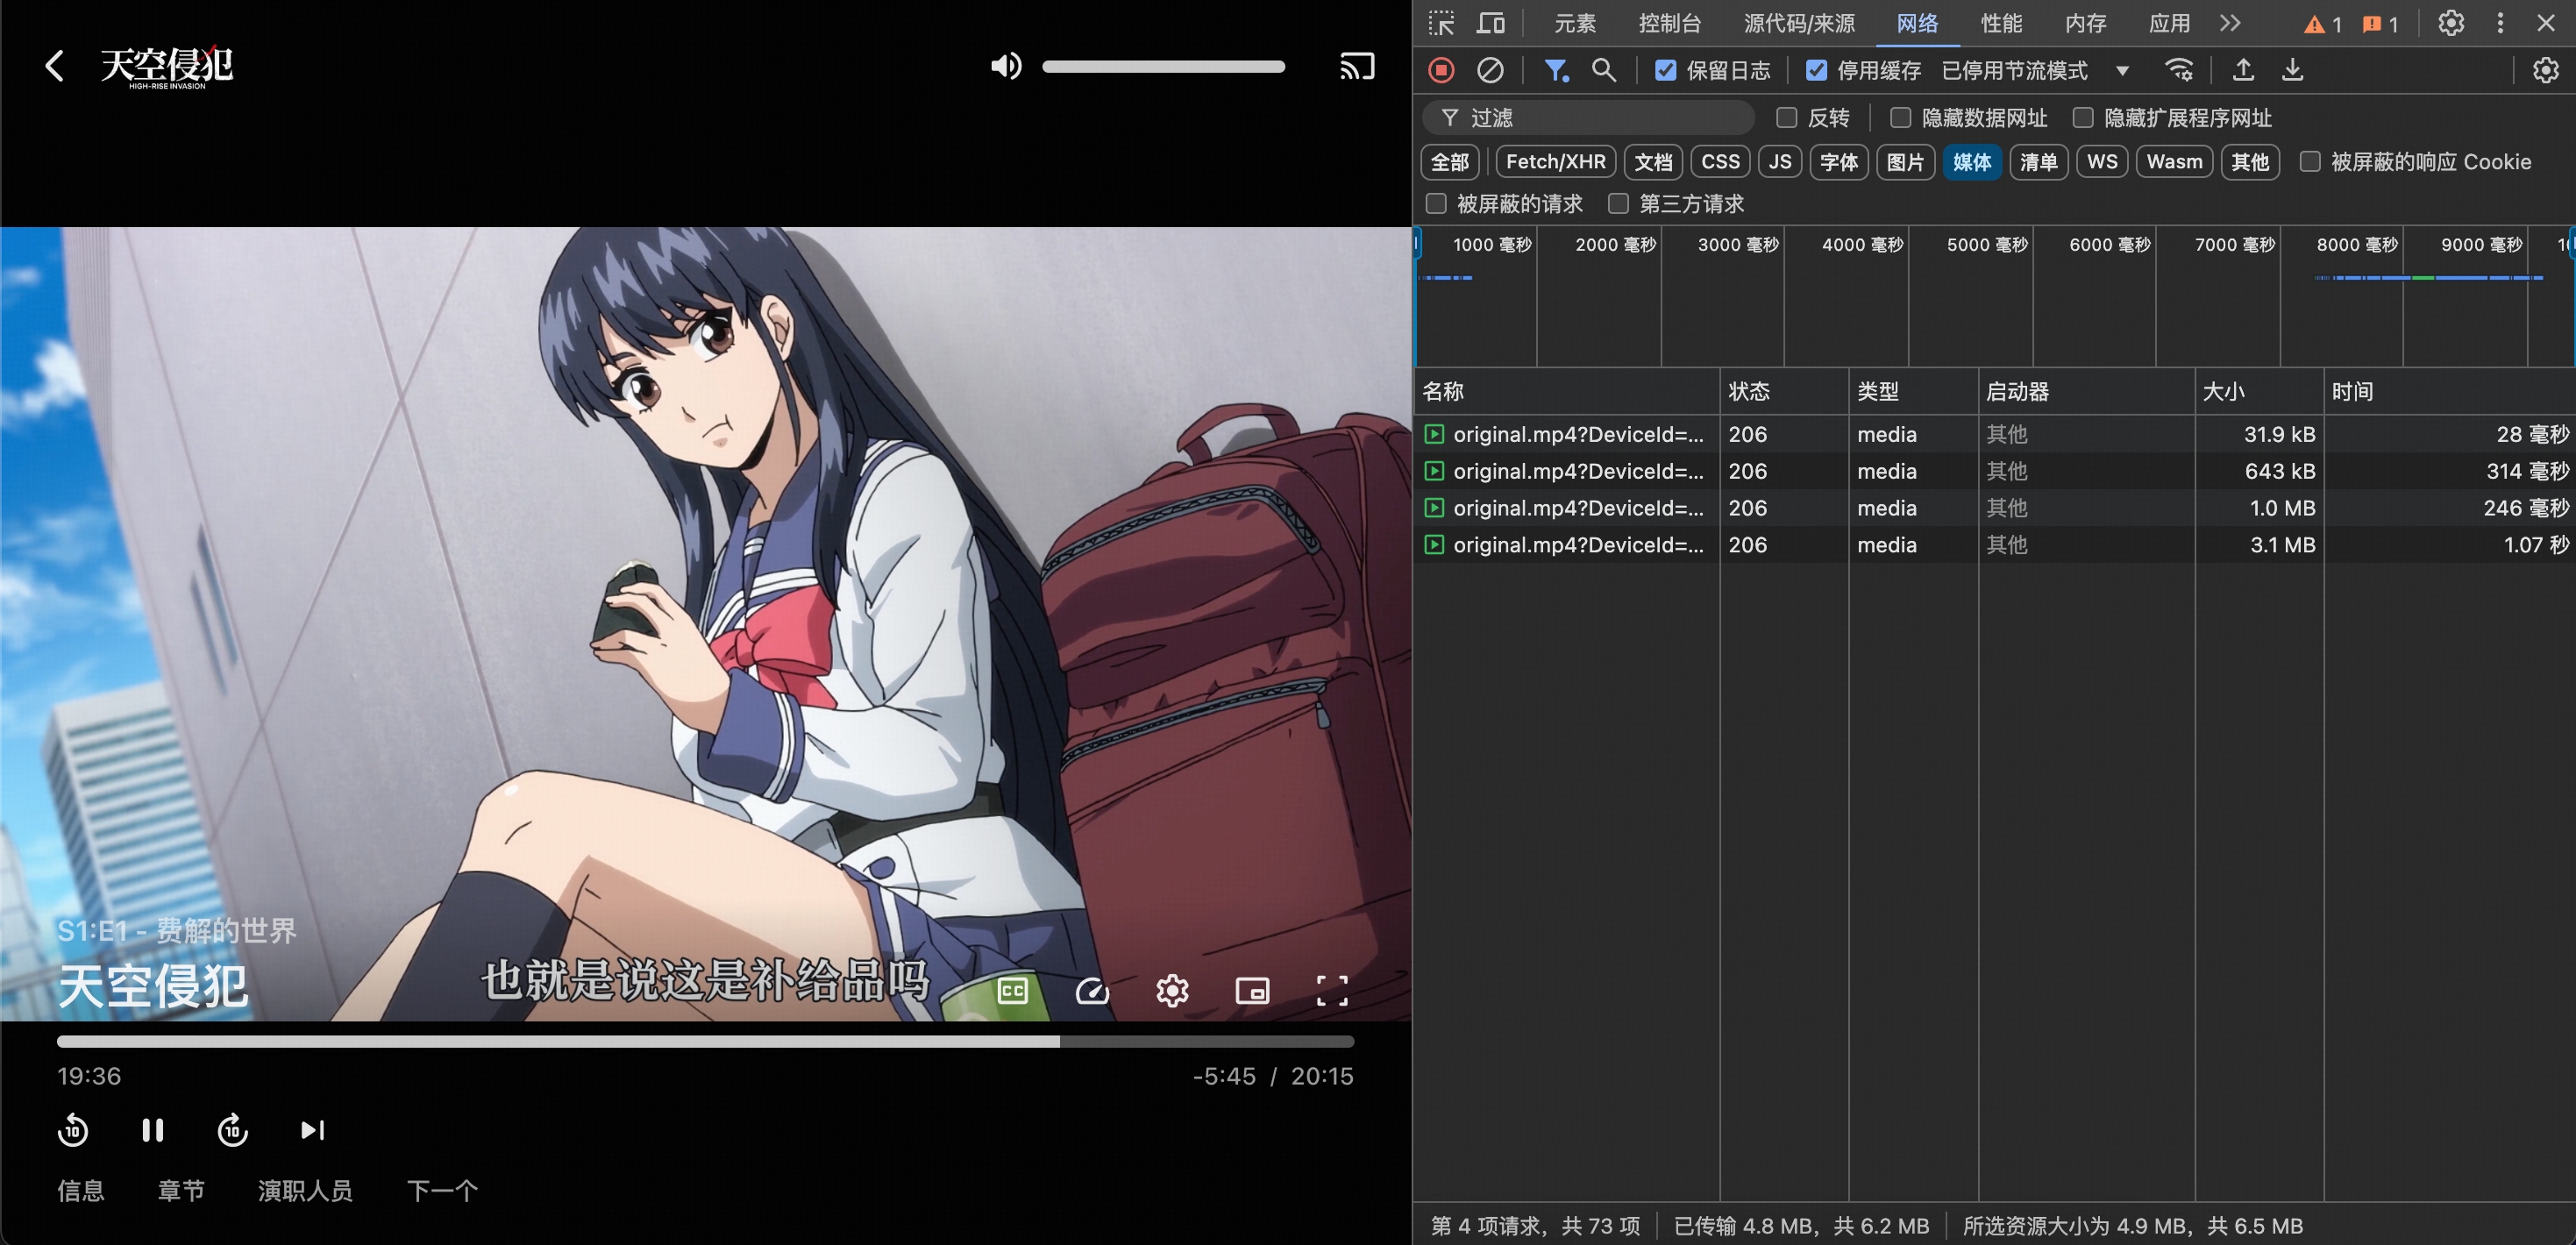Switch to 控制台 tab
Screen dimensions: 2576x1245
point(1670,23)
